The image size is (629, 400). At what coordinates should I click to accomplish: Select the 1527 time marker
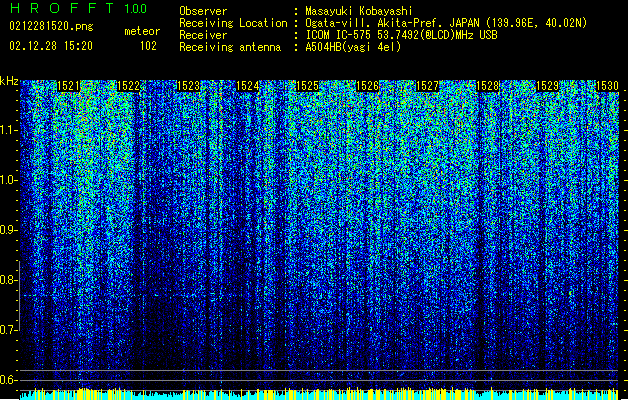click(x=427, y=86)
